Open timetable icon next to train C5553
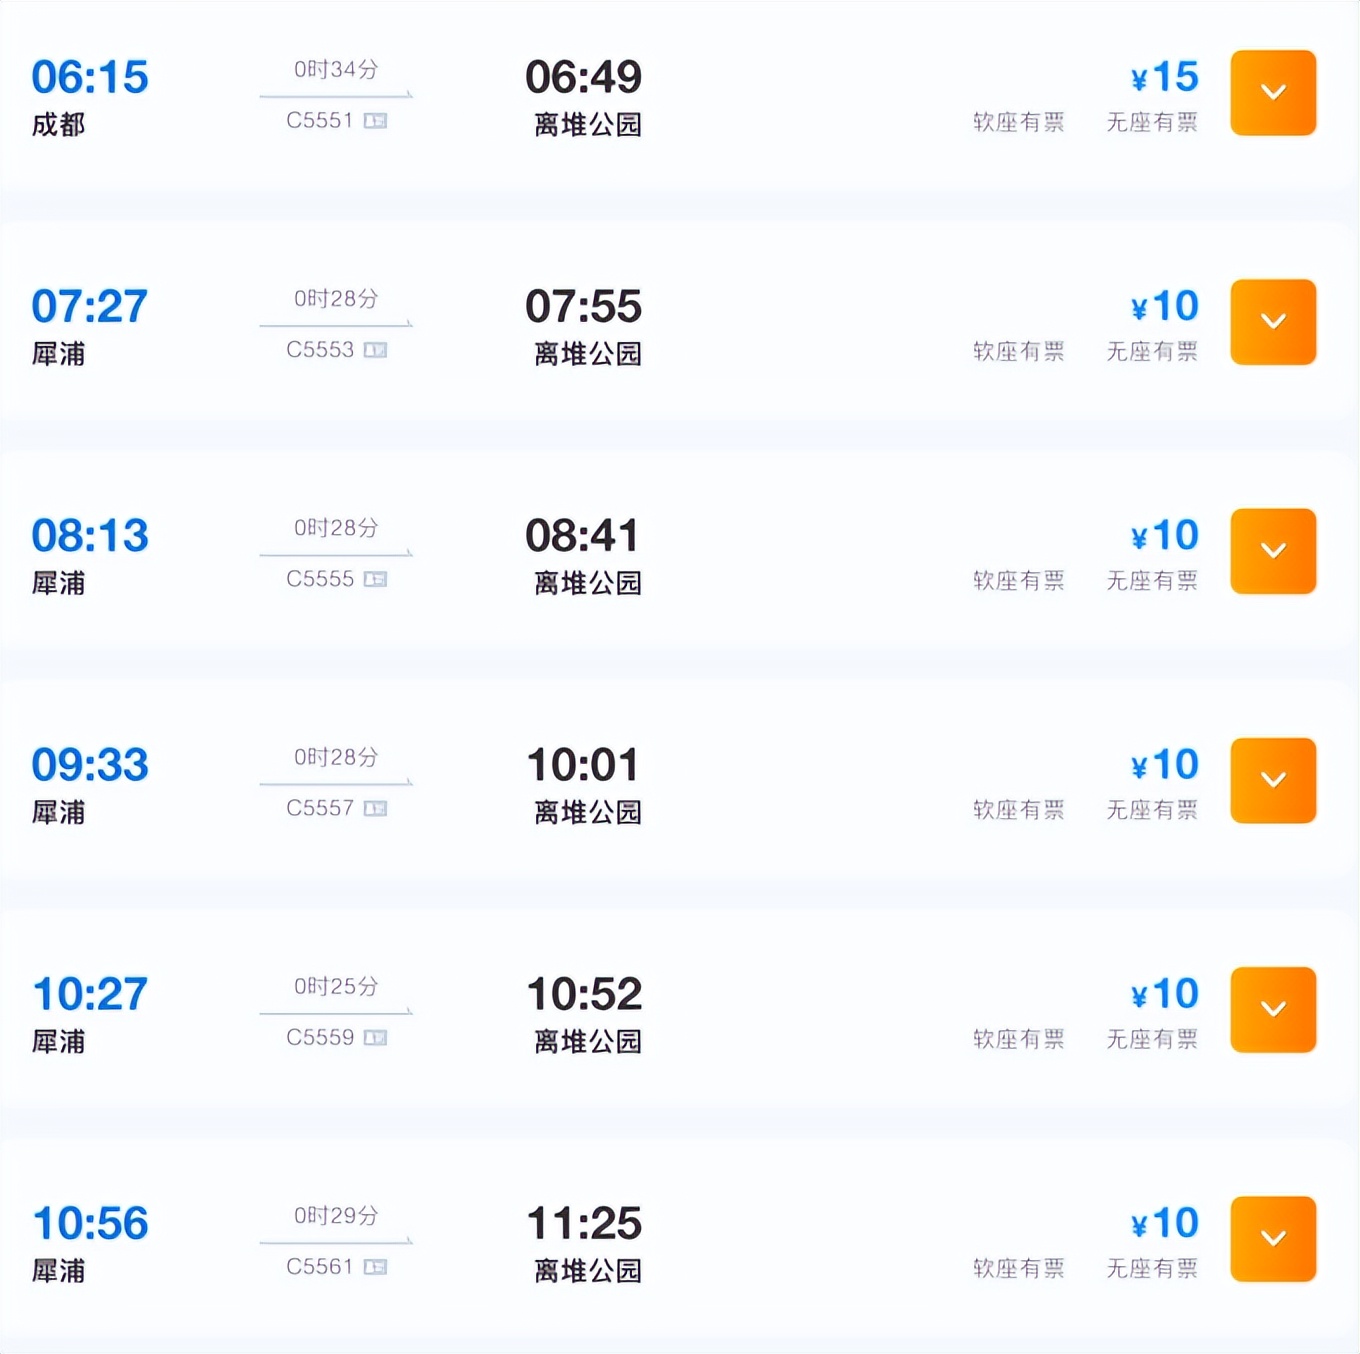This screenshot has height=1354, width=1360. pyautogui.click(x=375, y=350)
